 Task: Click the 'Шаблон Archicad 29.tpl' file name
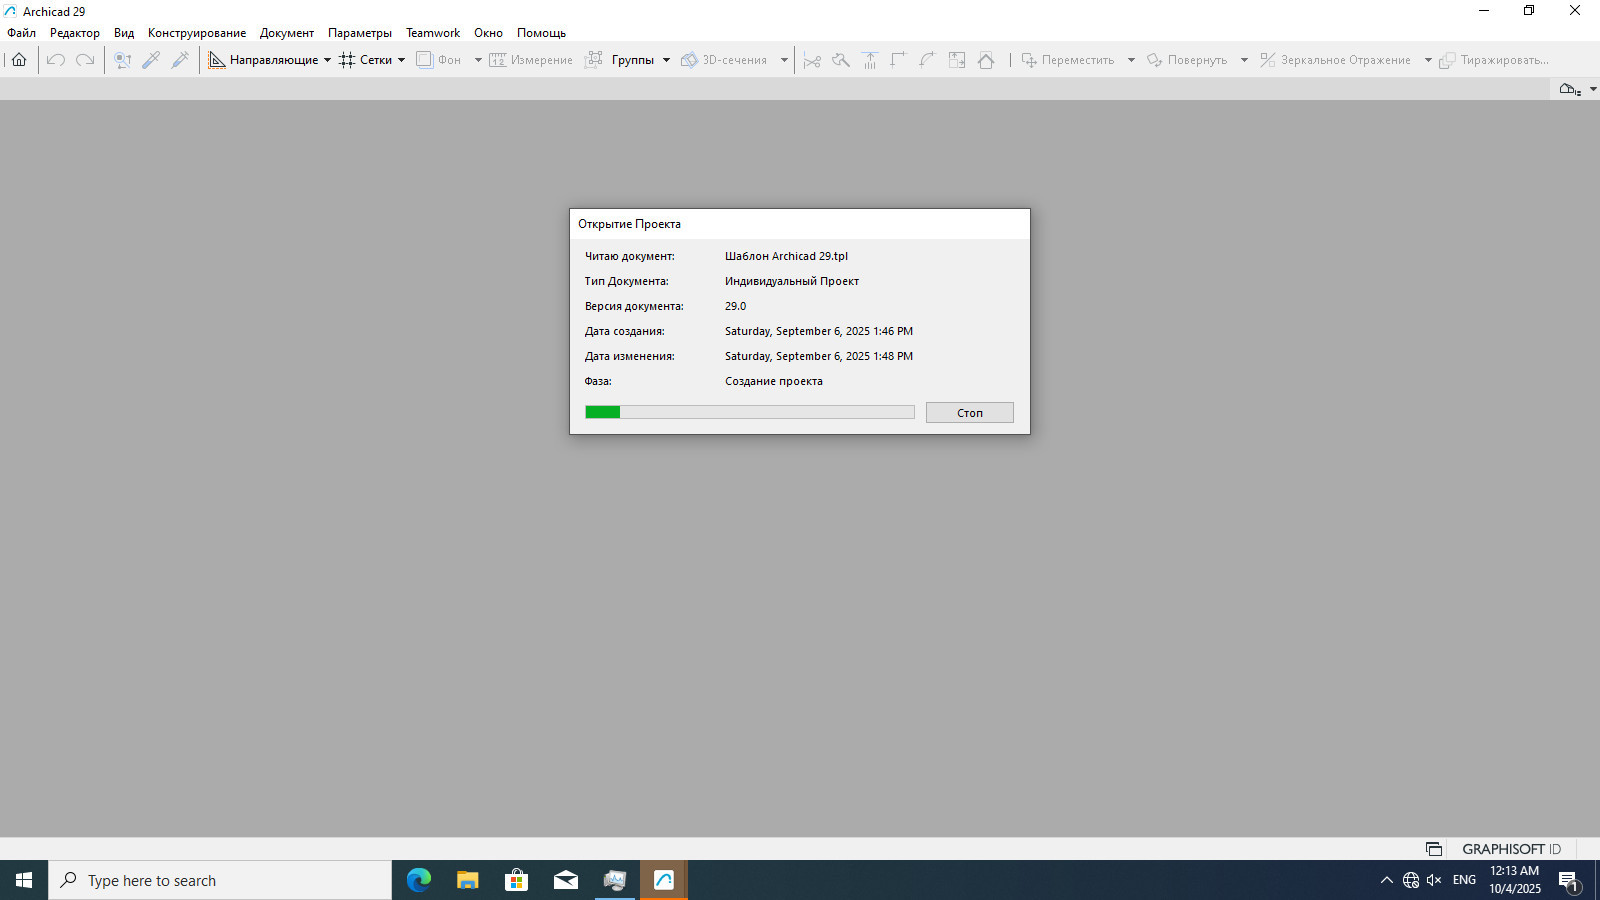[x=786, y=256]
